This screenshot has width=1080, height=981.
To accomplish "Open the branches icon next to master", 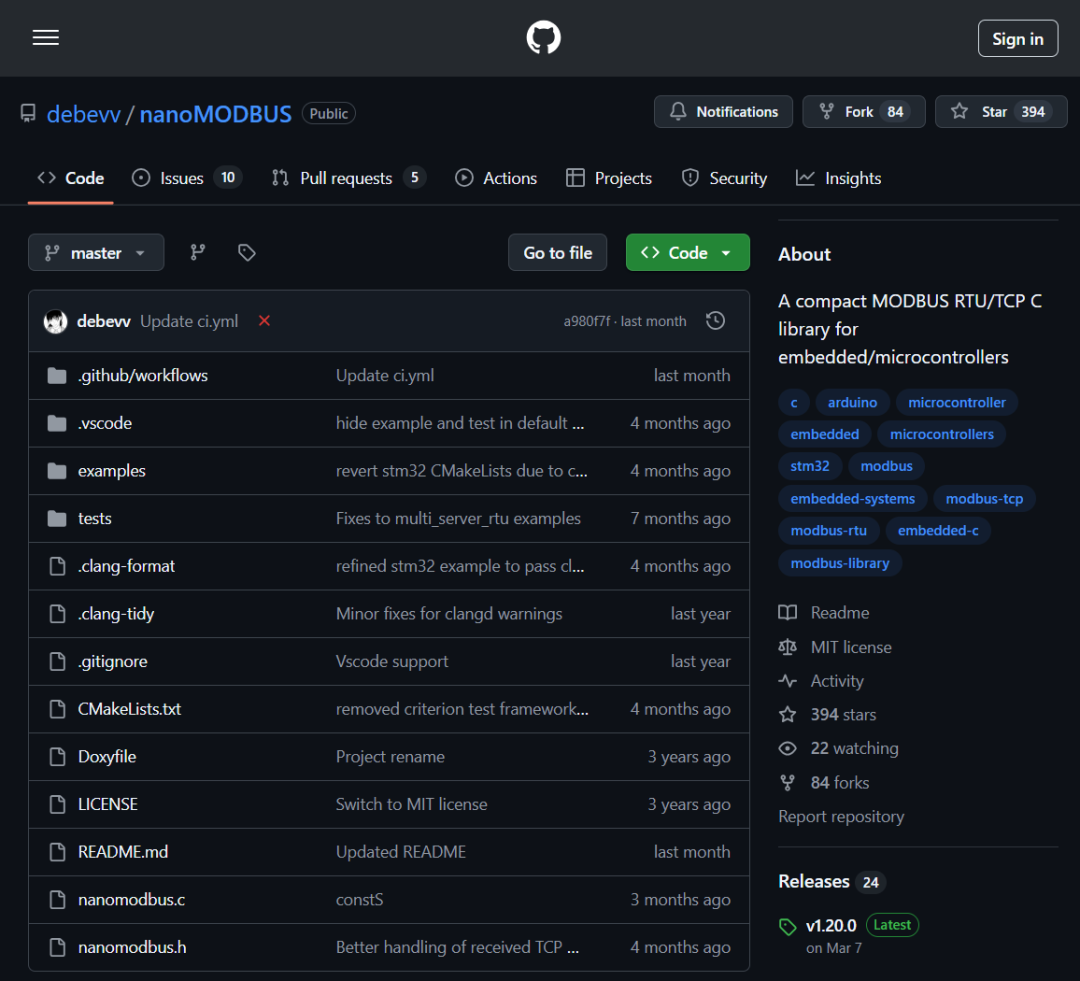I will [x=198, y=253].
